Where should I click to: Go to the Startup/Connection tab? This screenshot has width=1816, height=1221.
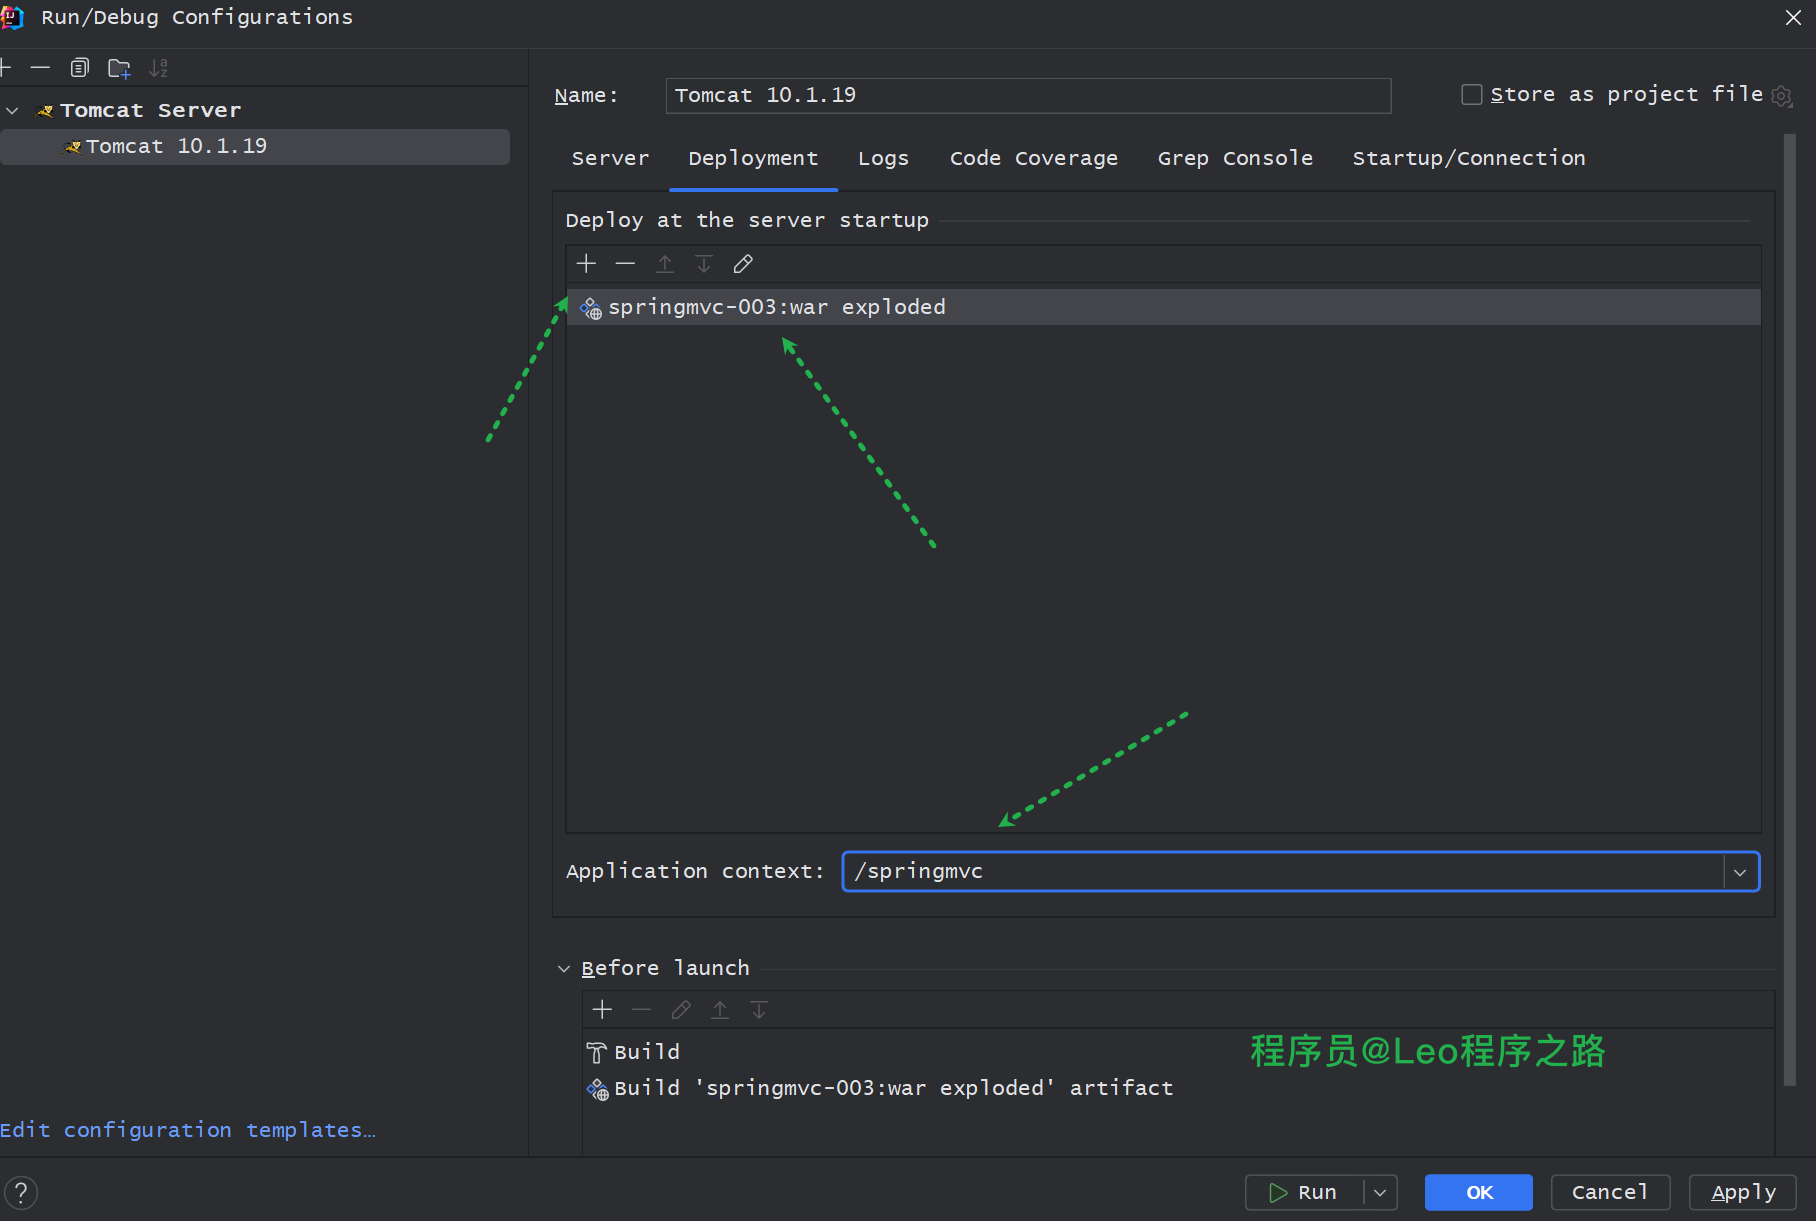point(1468,159)
